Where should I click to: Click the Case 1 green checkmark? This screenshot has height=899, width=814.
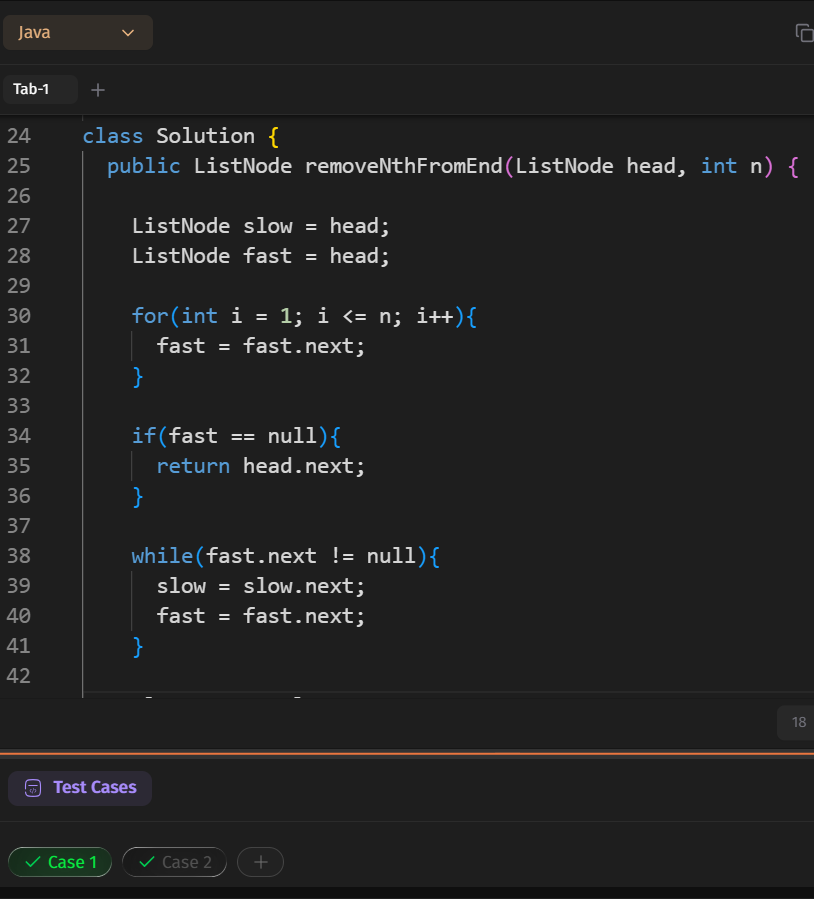[33, 862]
